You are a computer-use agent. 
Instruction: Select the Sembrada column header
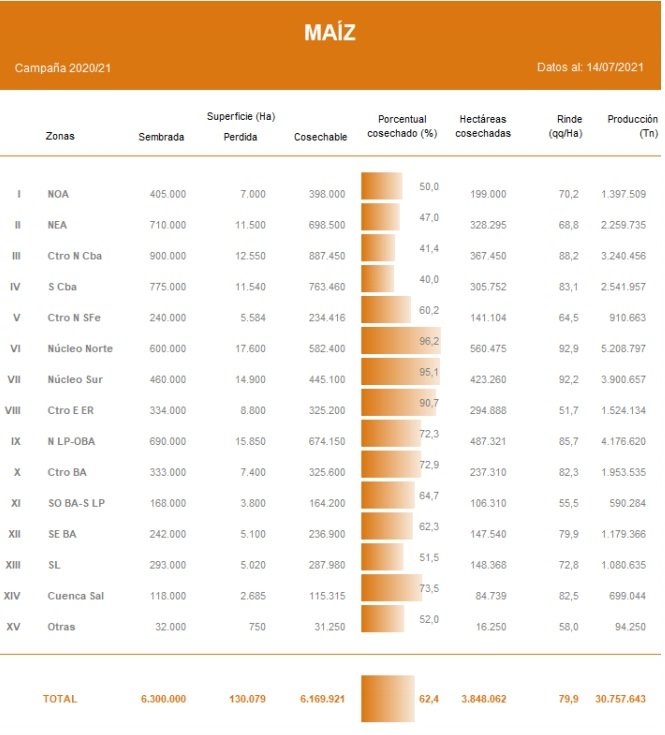click(161, 137)
